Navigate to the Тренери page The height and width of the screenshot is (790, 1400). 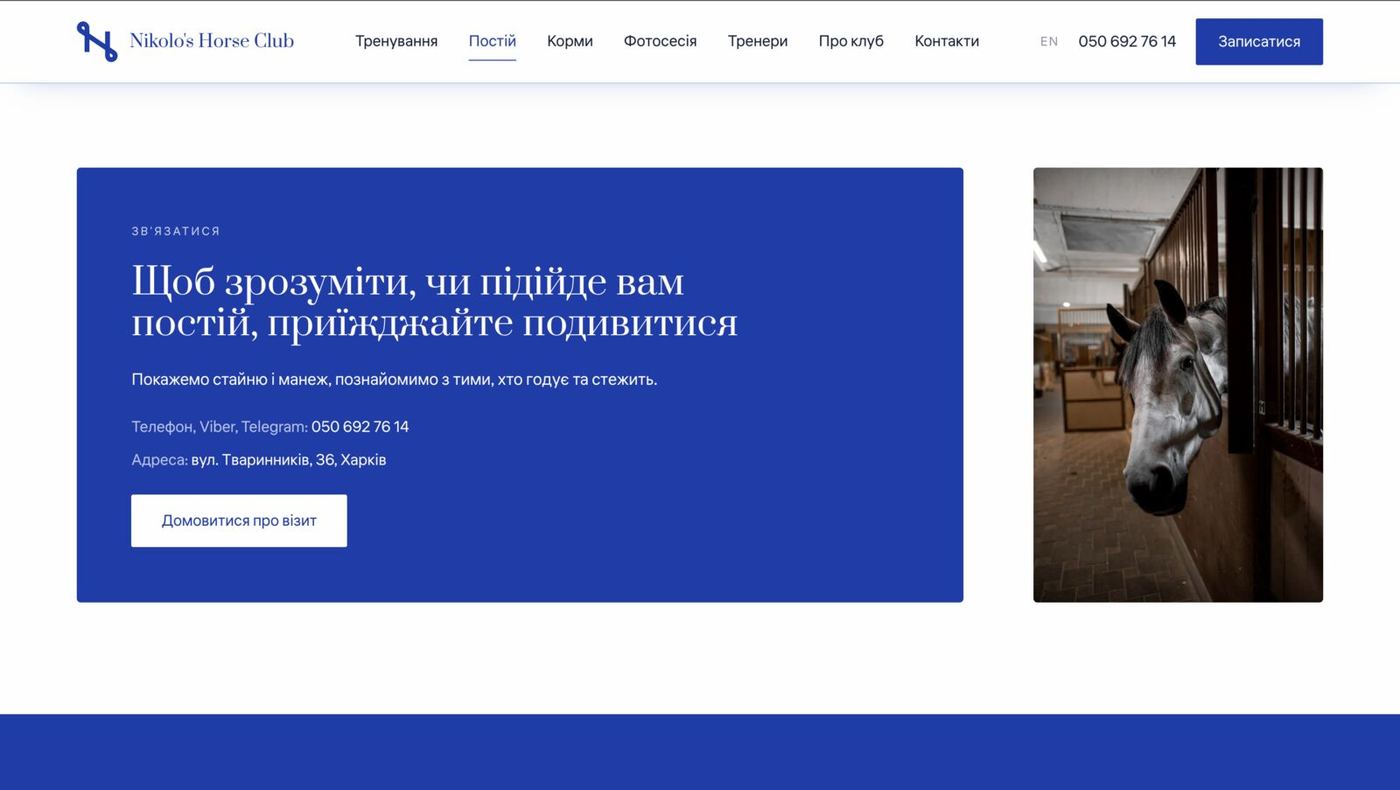pyautogui.click(x=758, y=41)
